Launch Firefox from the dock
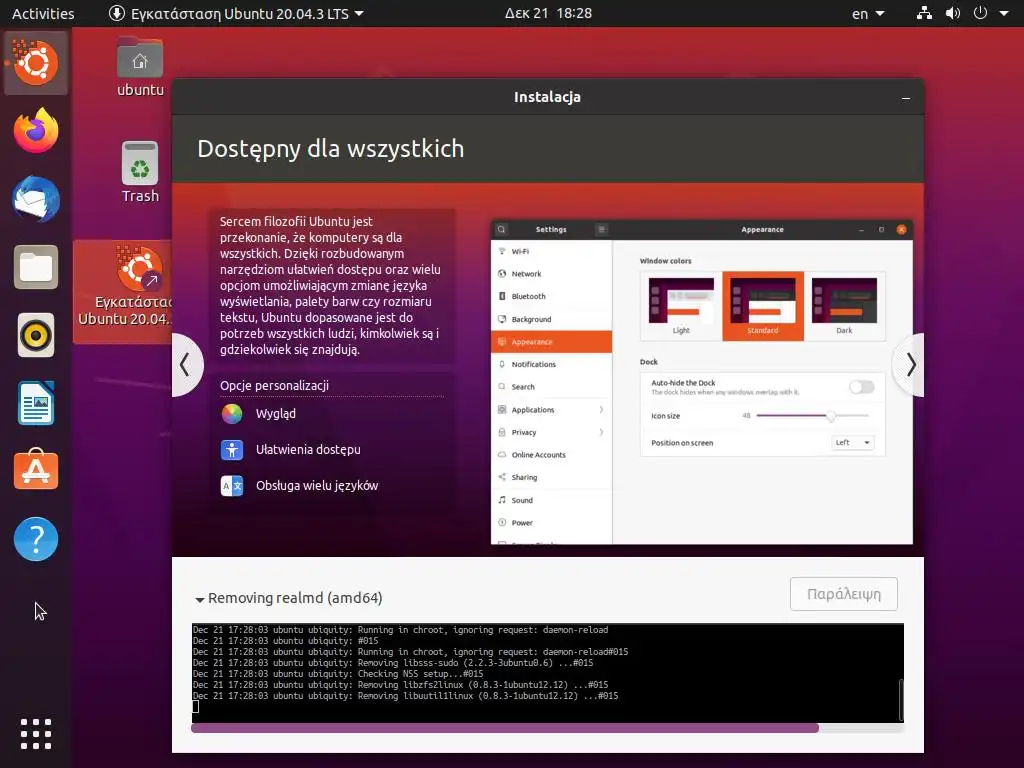The width and height of the screenshot is (1024, 768). (x=36, y=131)
